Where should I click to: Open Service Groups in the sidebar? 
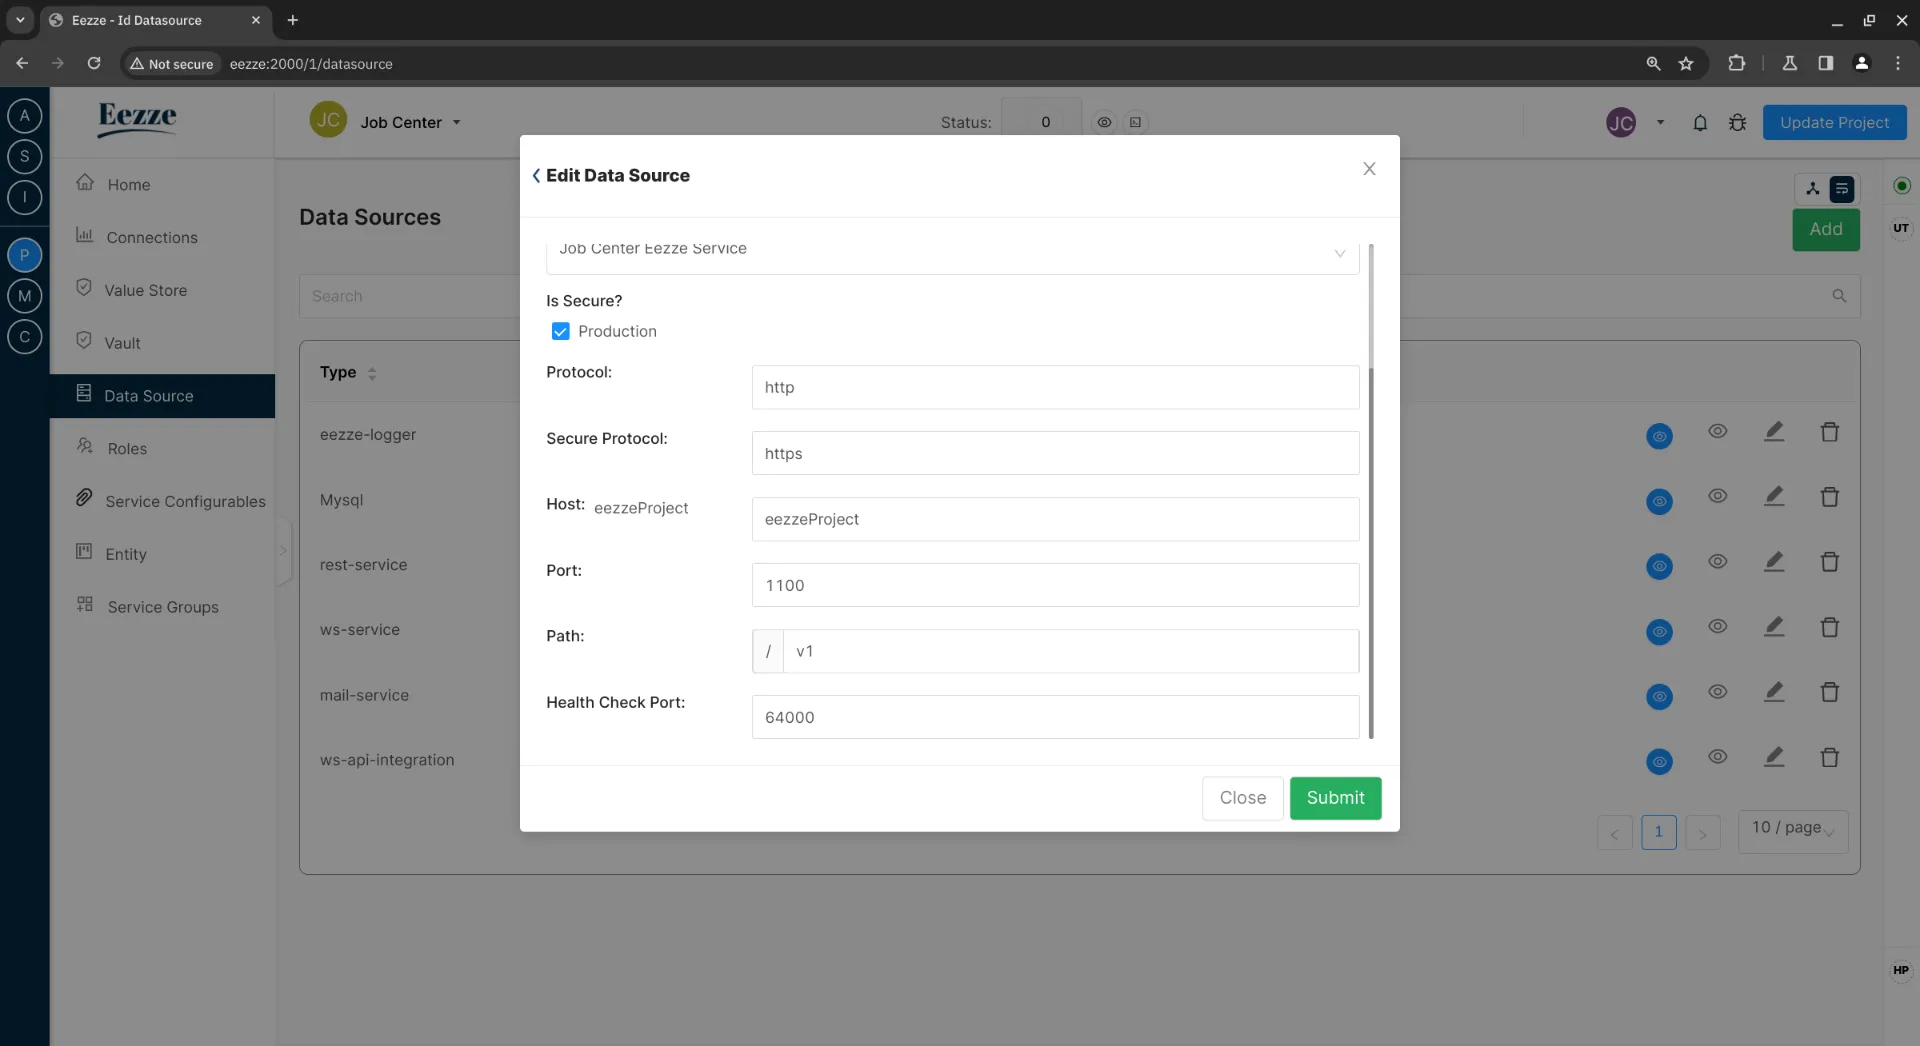[163, 607]
